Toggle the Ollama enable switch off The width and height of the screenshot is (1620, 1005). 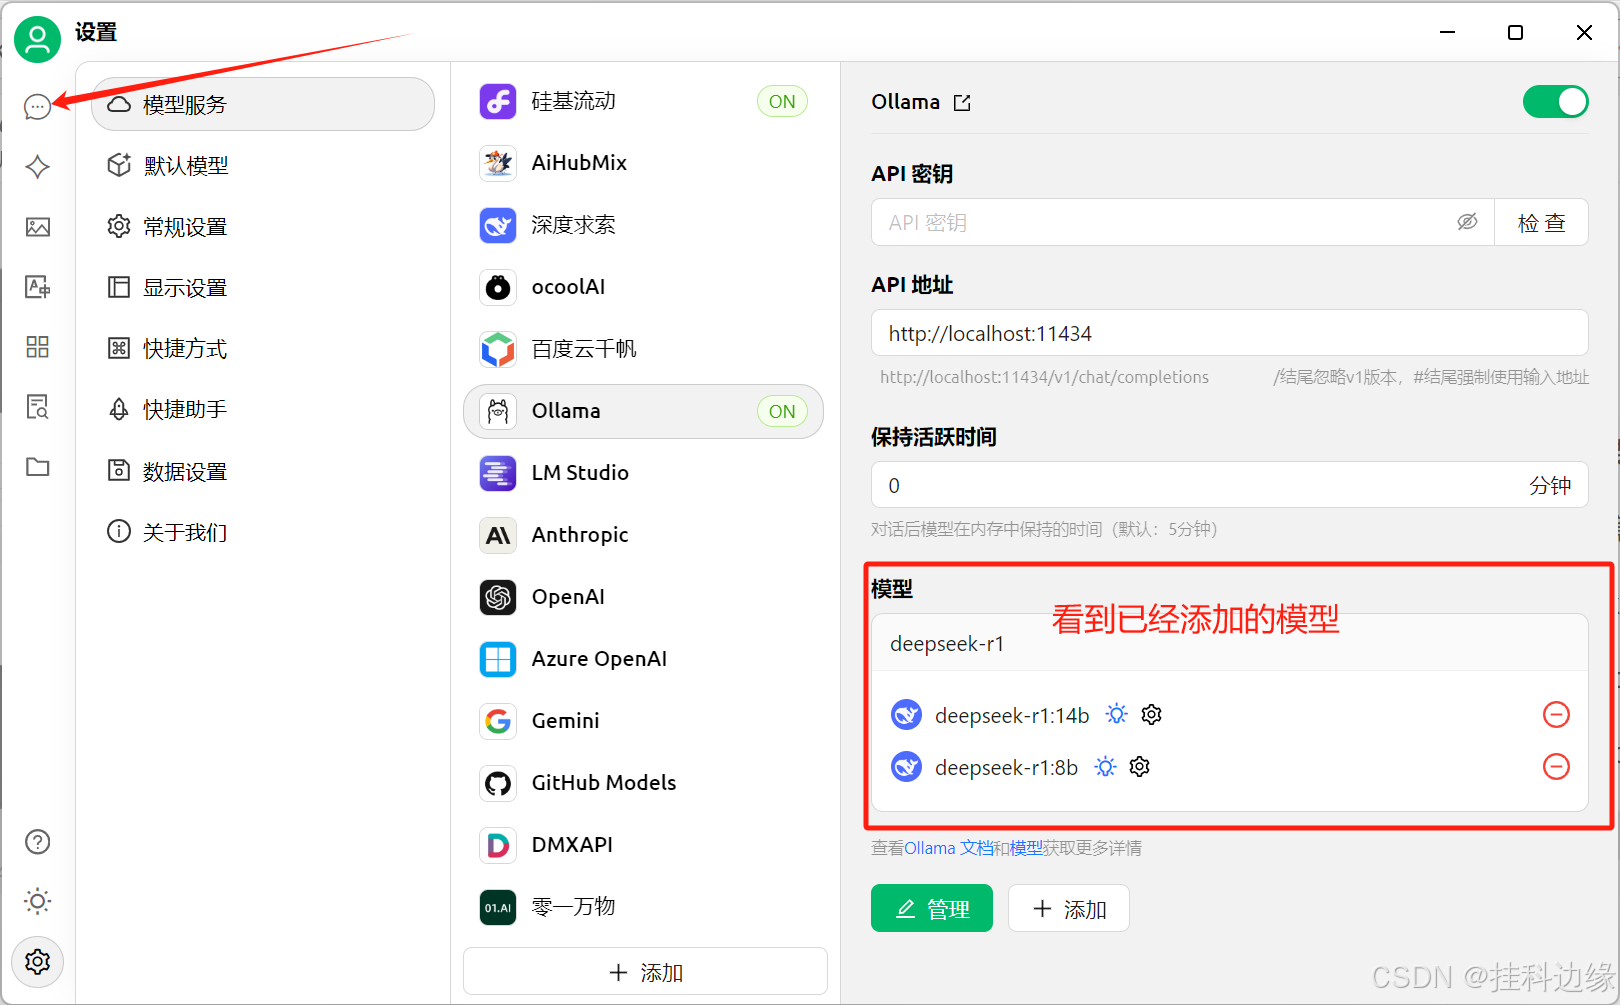tap(1555, 102)
